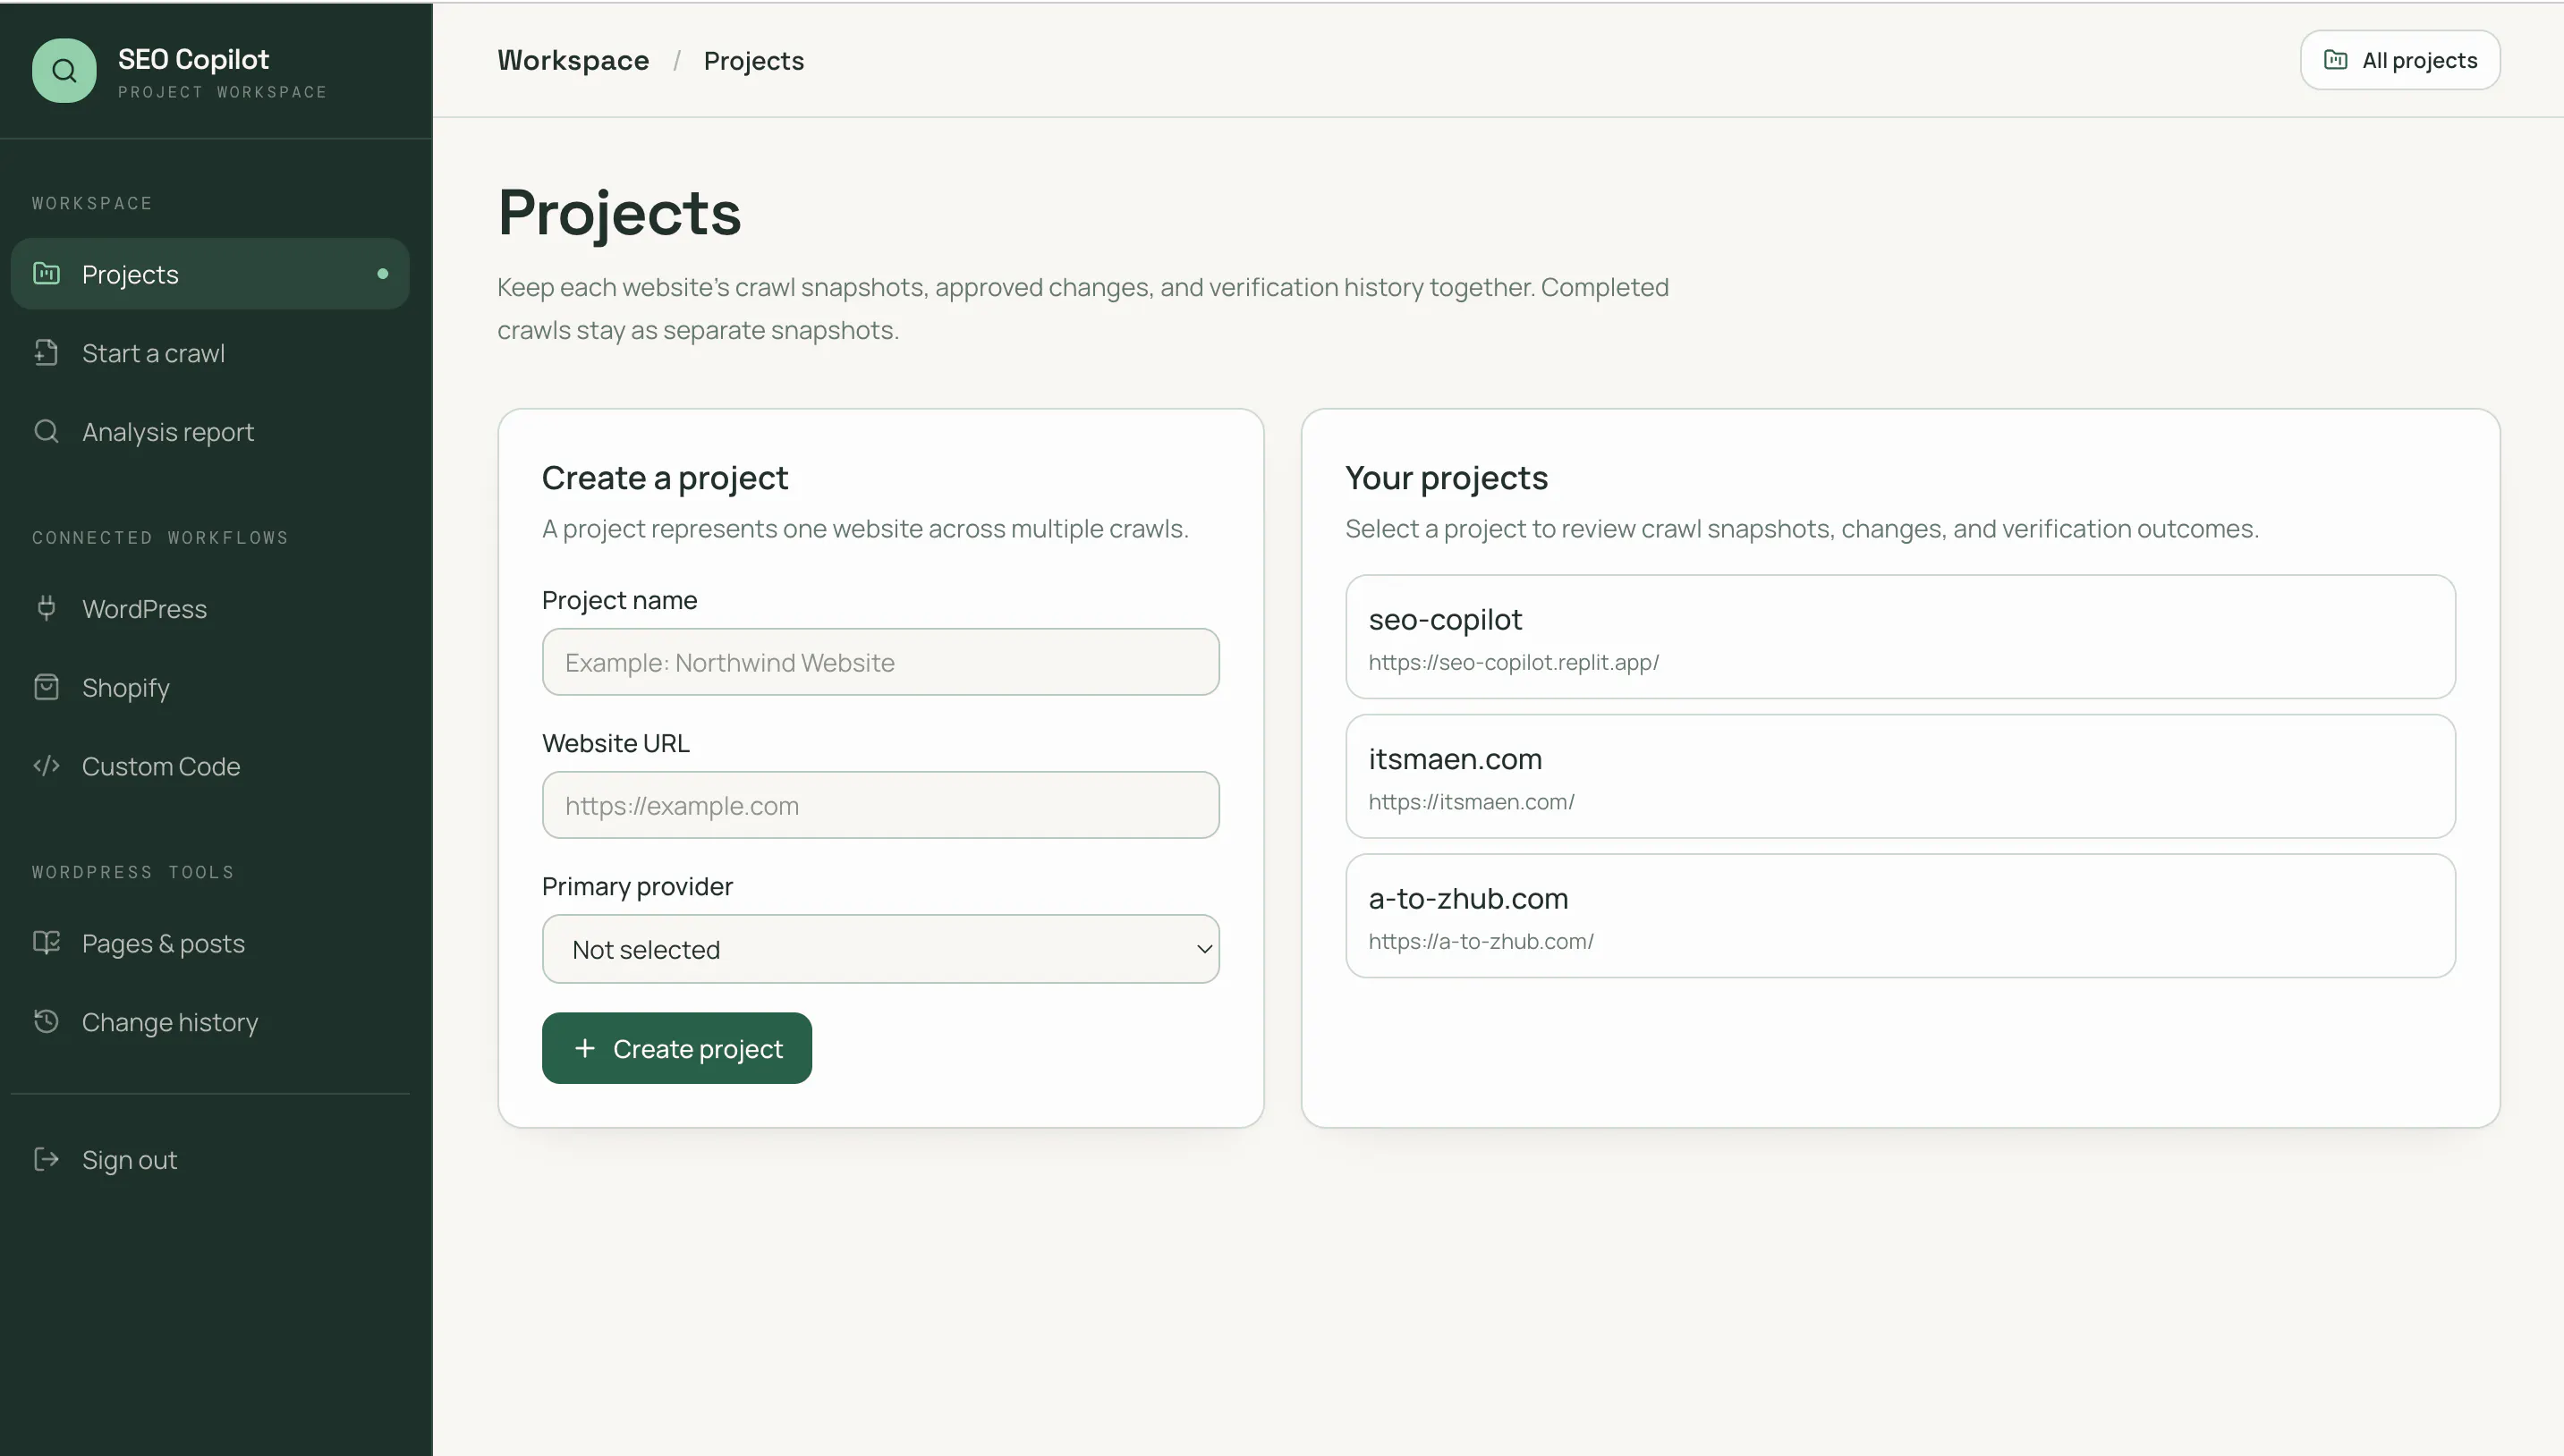Viewport: 2564px width, 1456px height.
Task: Open Pages & posts tool
Action: (210, 943)
